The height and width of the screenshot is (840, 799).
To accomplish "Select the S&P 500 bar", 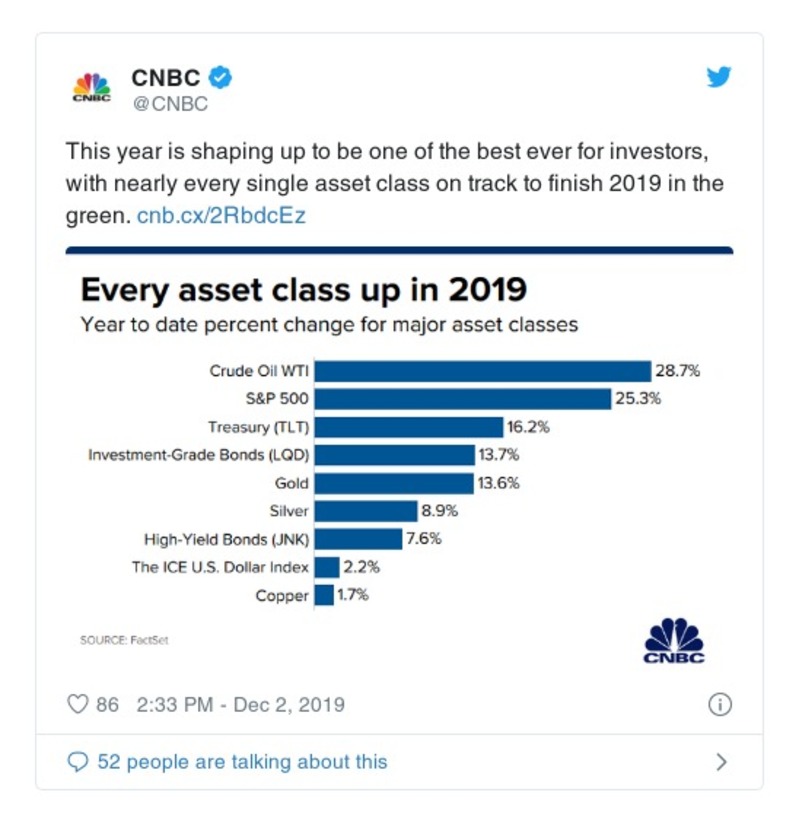I will click(462, 399).
